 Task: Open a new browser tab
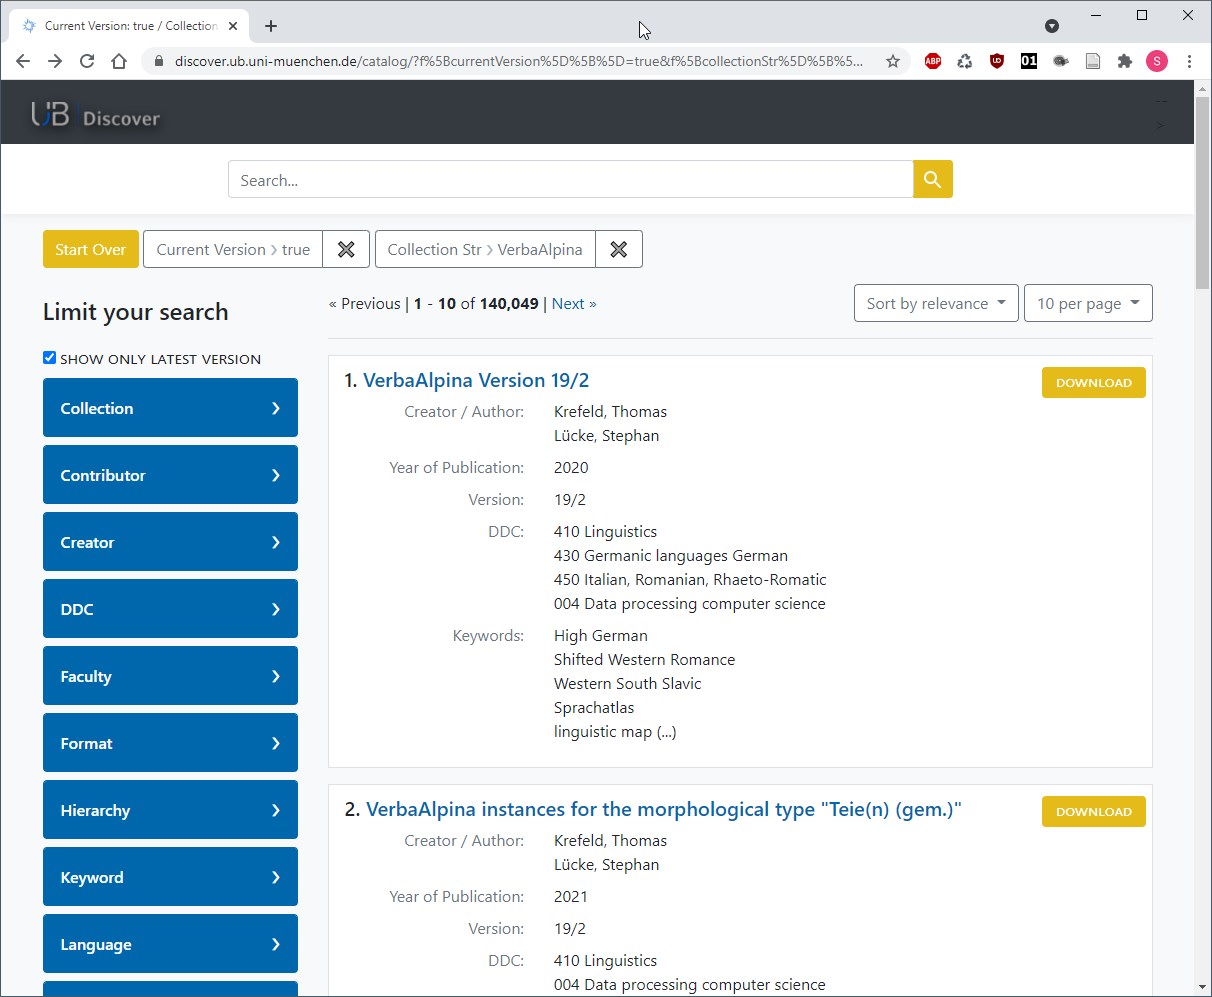(271, 26)
